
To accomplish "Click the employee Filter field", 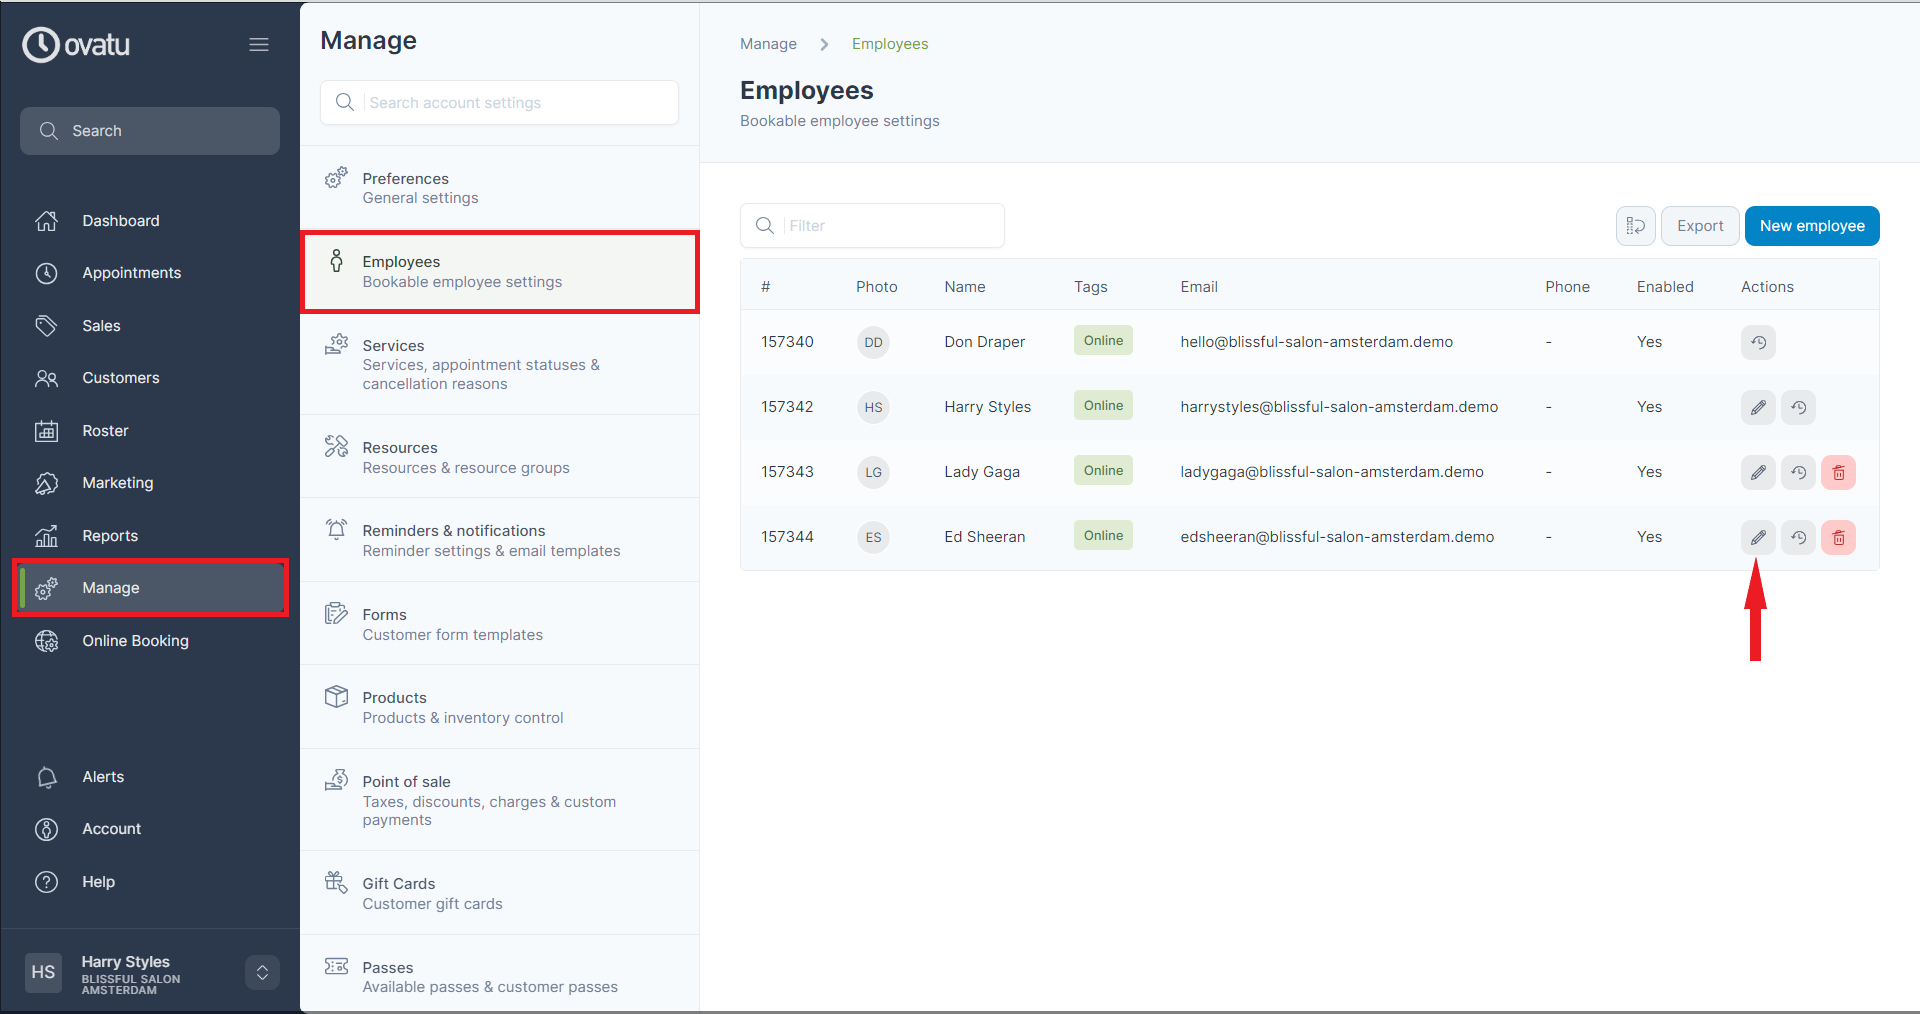I will [x=872, y=226].
